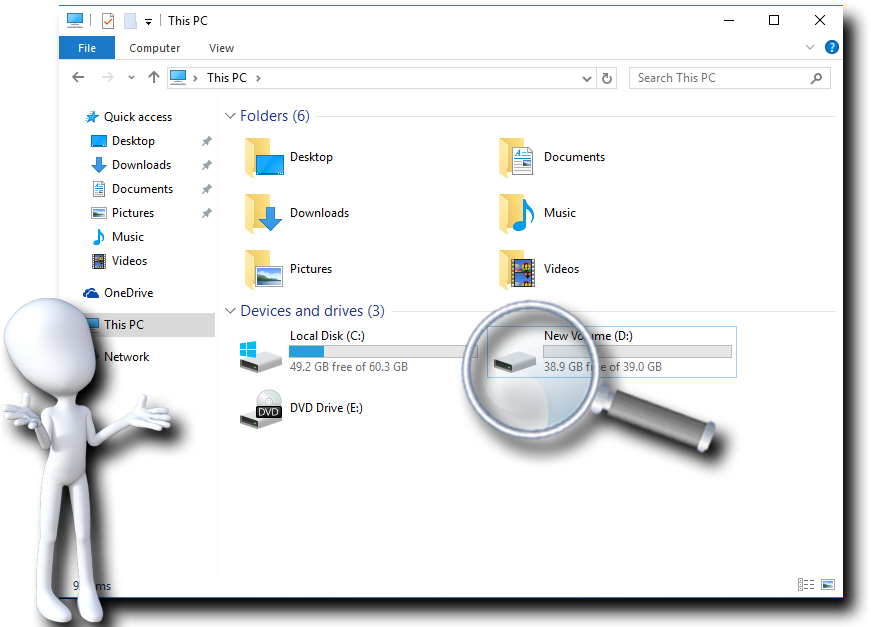
Task: Open the File menu tab
Action: (87, 48)
